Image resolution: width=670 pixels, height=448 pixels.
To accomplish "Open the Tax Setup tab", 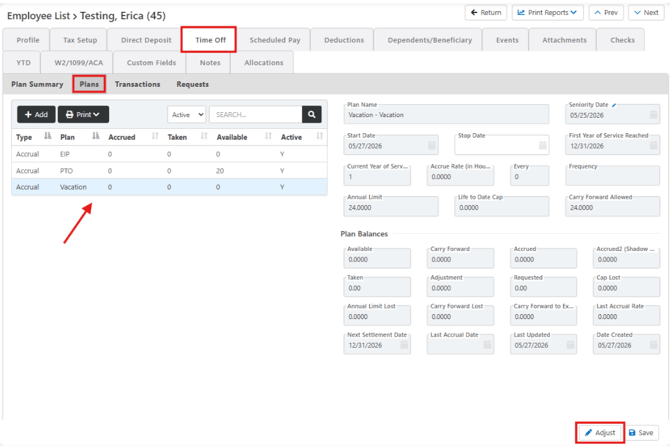I will tap(79, 40).
